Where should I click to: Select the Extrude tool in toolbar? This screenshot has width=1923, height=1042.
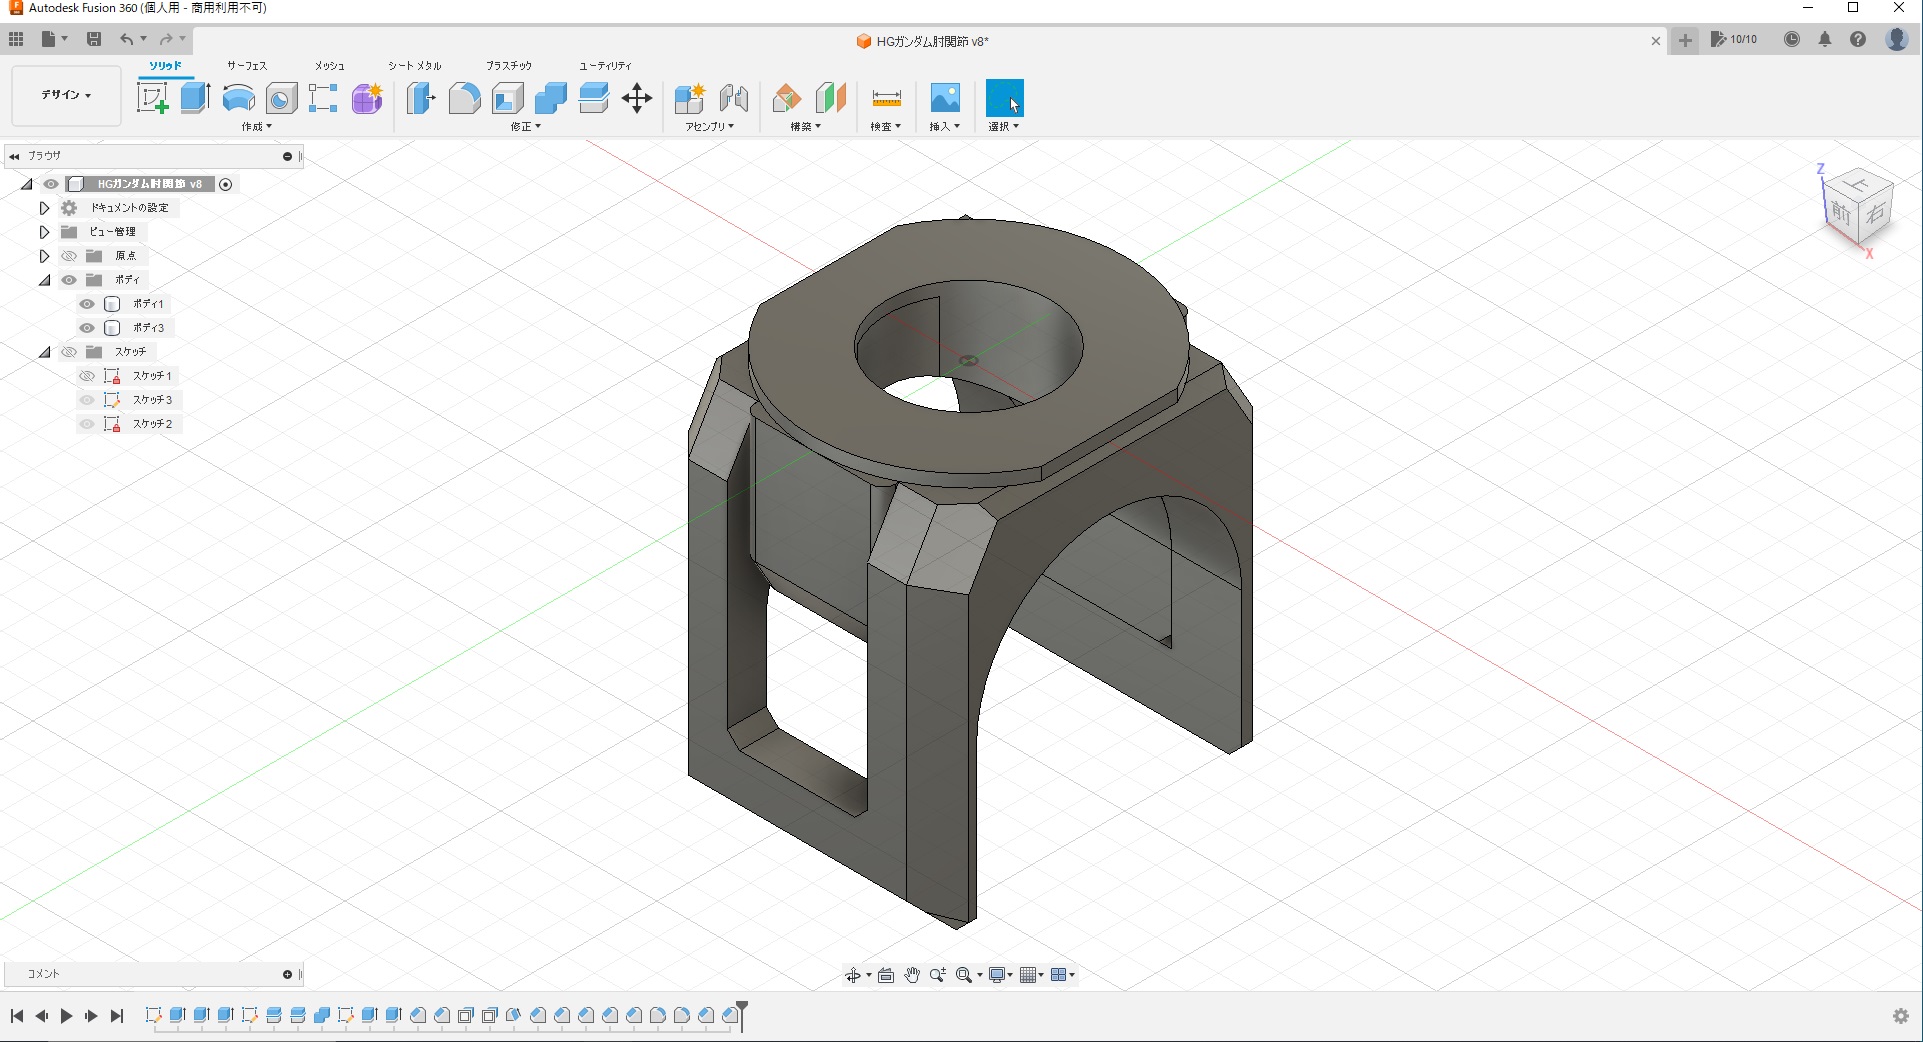195,98
